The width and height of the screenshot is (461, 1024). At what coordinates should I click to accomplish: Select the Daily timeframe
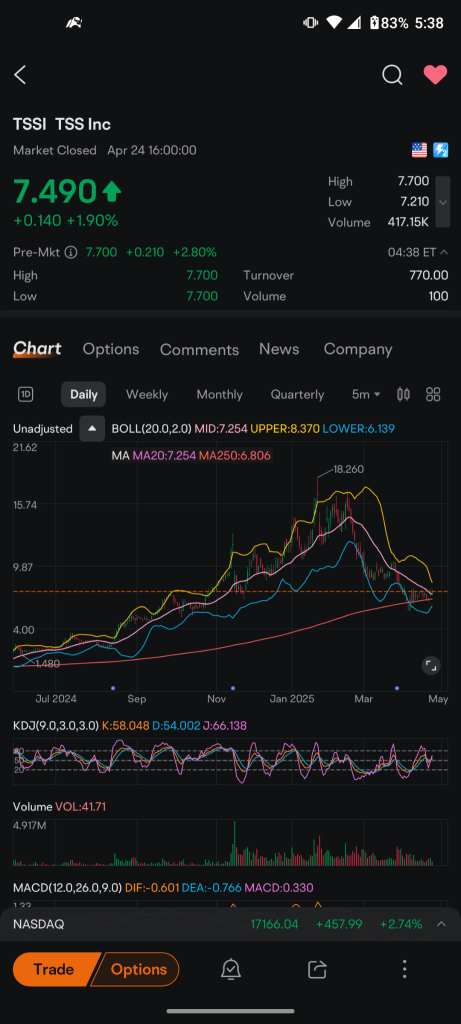click(x=84, y=394)
